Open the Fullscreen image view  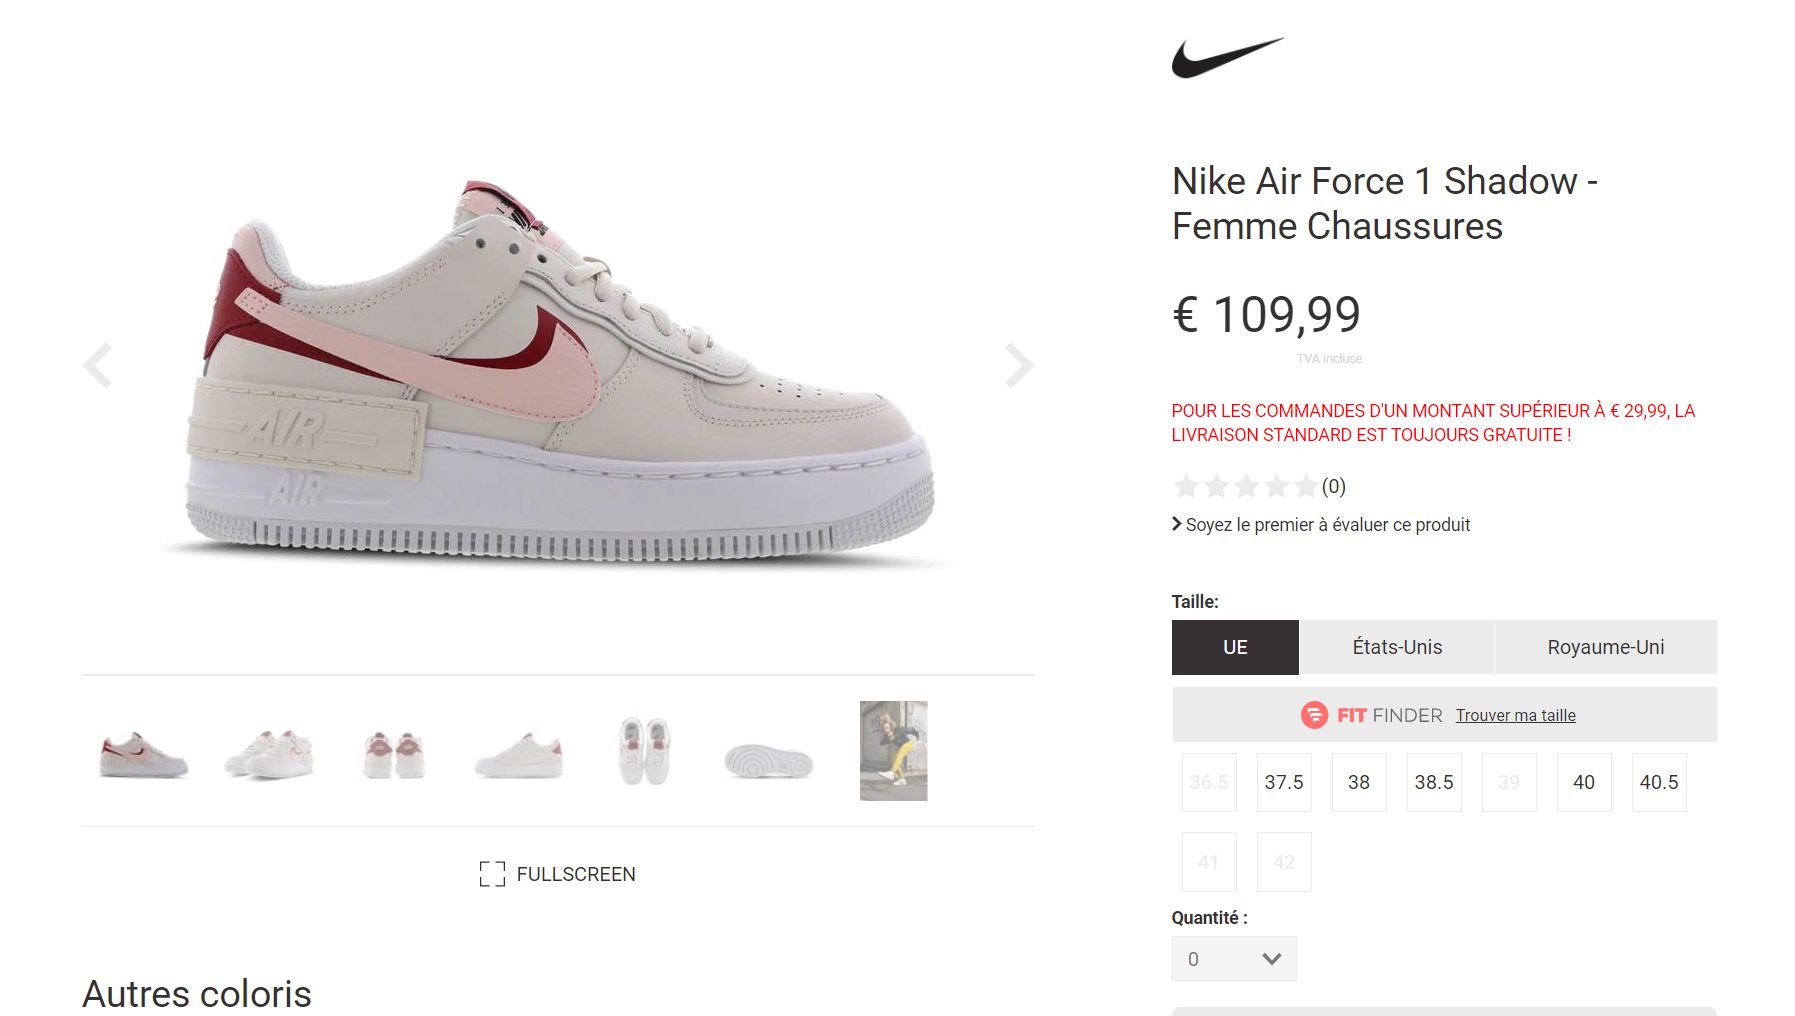tap(557, 874)
